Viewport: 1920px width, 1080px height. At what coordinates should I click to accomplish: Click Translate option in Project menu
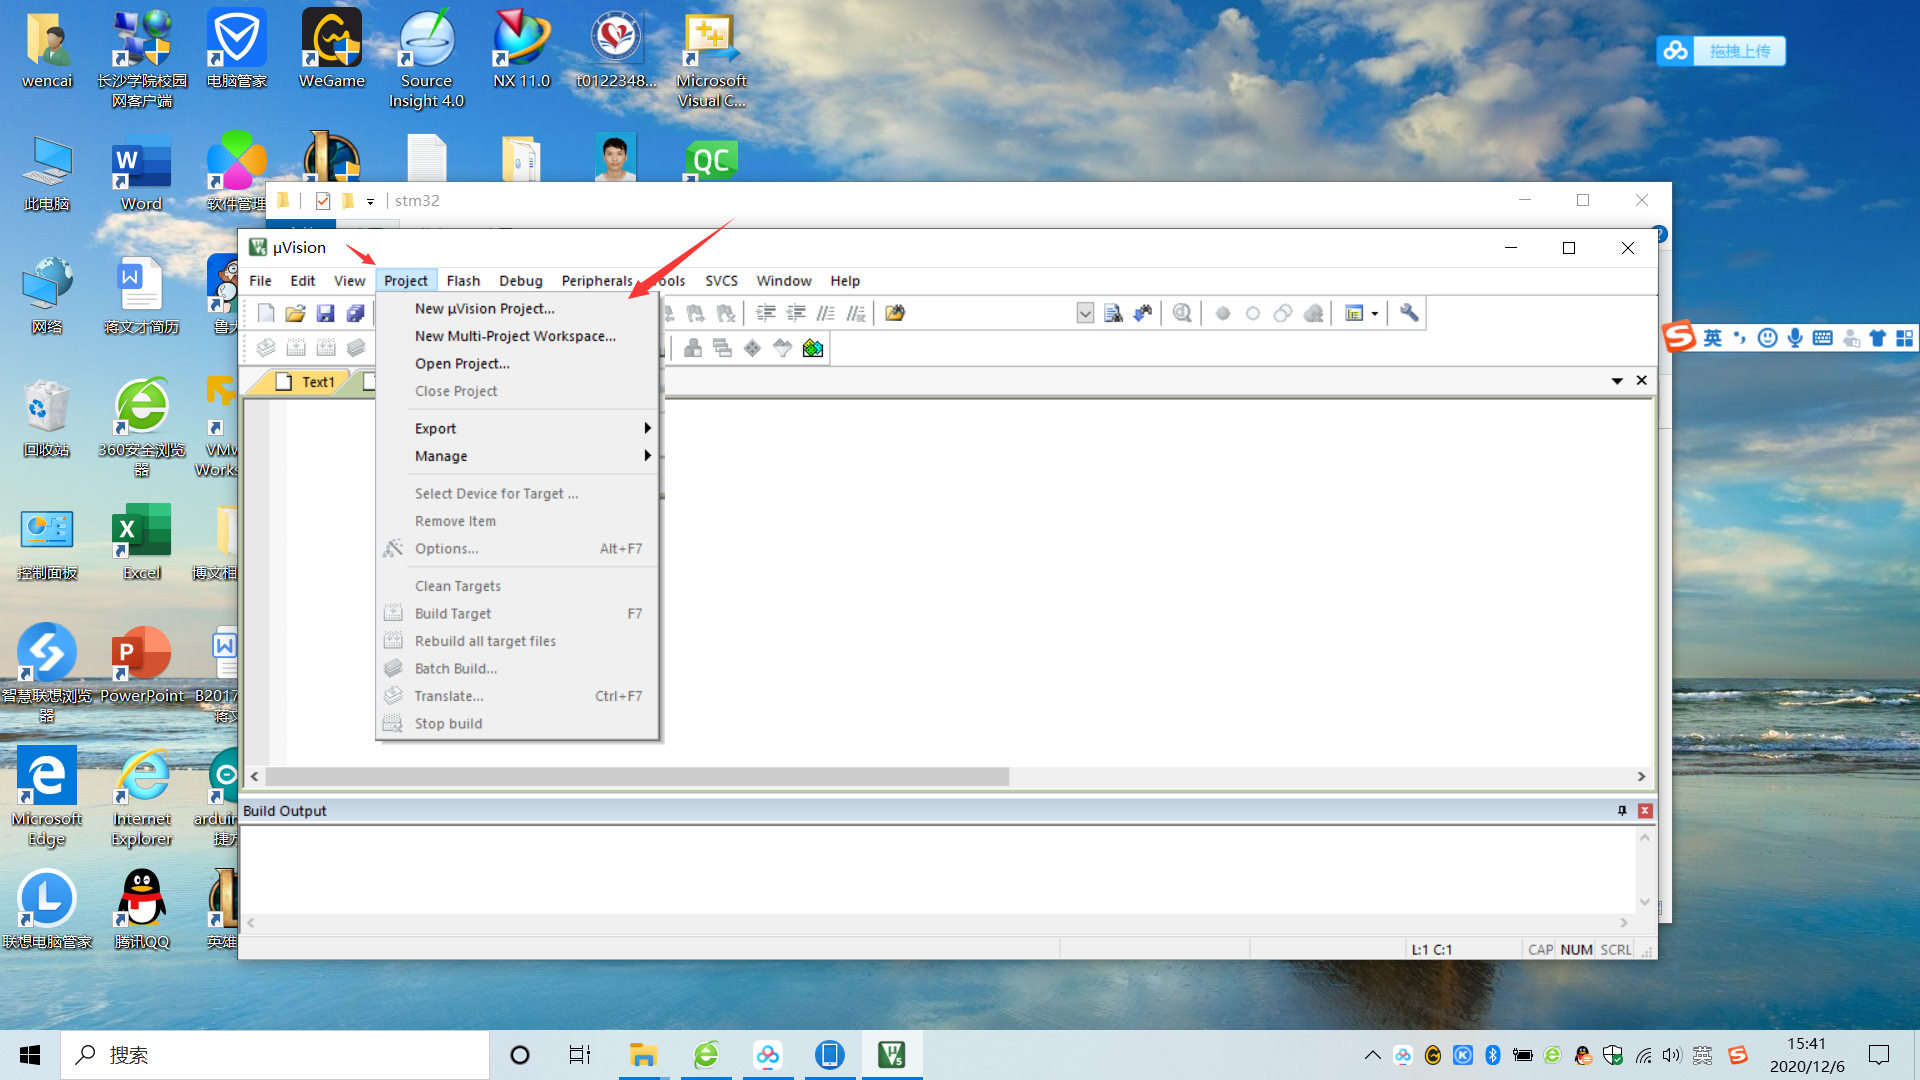[447, 695]
